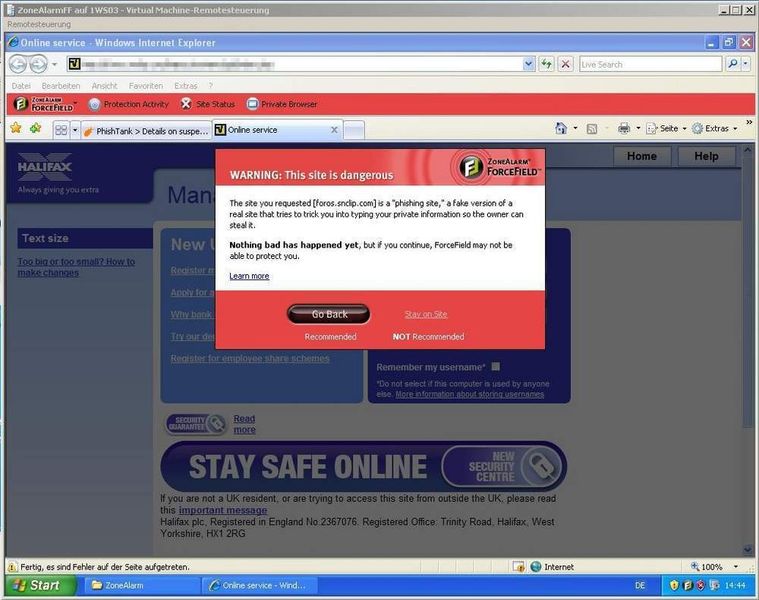Click Online service taskbar button

click(259, 585)
